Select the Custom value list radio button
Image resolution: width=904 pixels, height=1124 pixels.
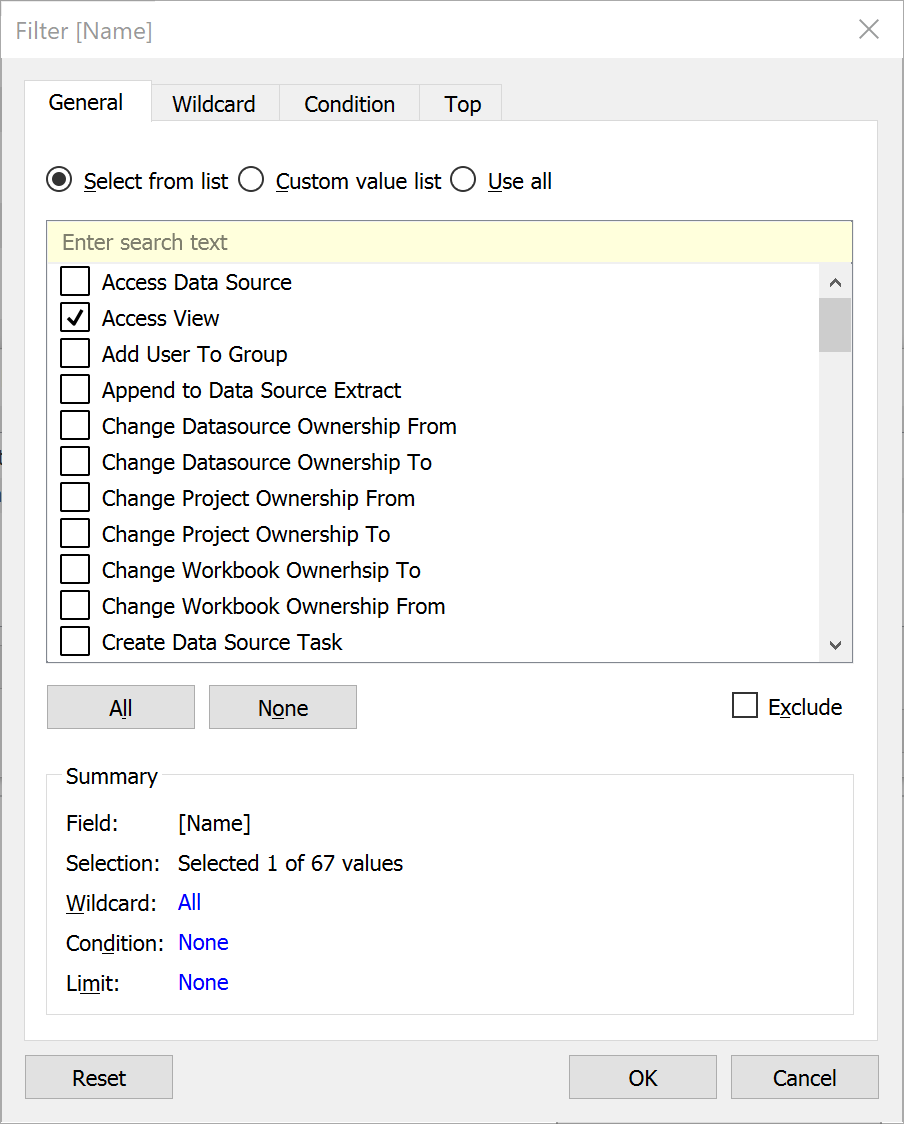click(x=252, y=180)
